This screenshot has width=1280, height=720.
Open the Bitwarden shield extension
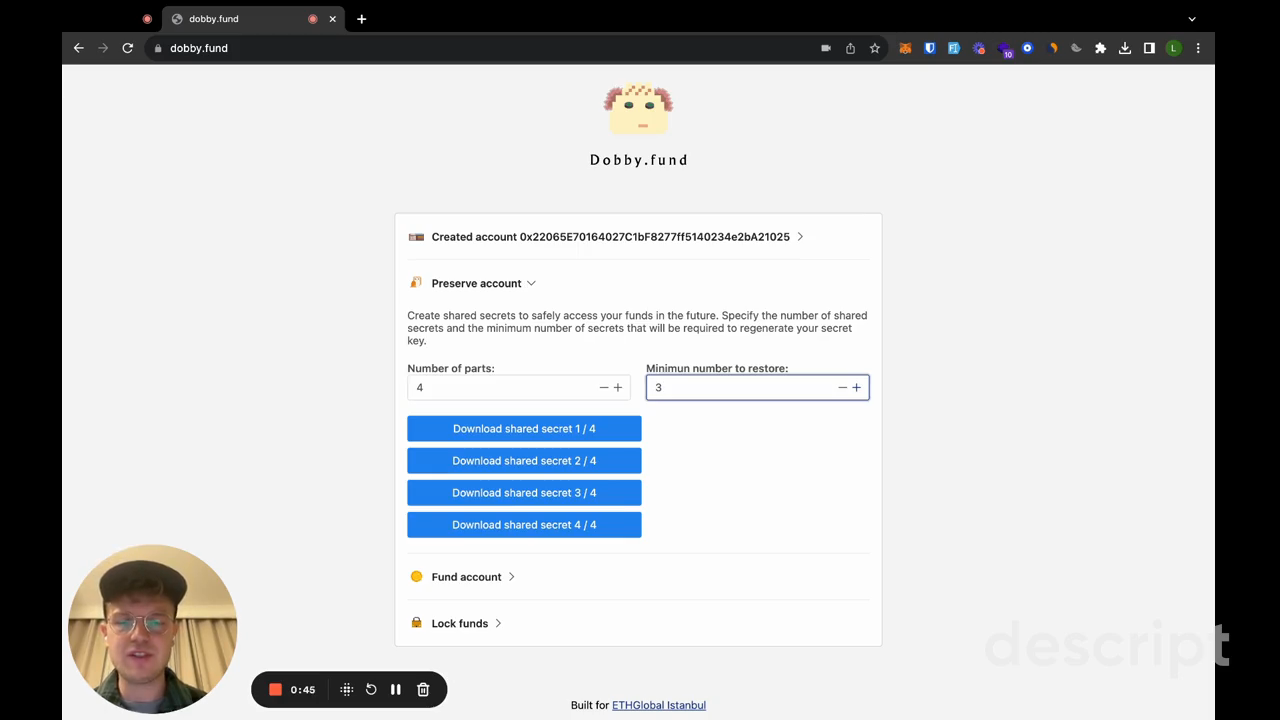tap(929, 48)
